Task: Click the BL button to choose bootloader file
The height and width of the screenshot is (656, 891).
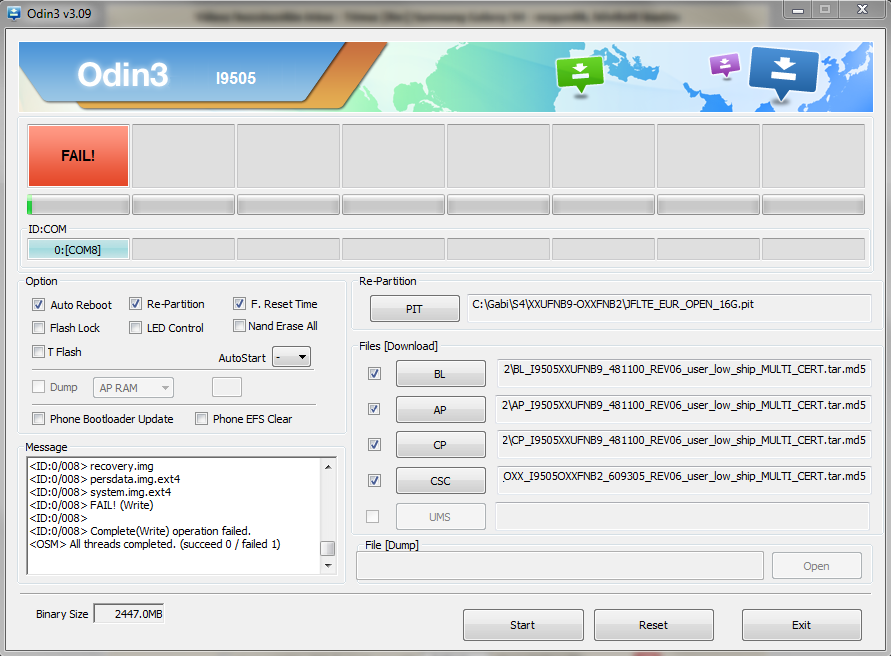Action: click(x=440, y=373)
